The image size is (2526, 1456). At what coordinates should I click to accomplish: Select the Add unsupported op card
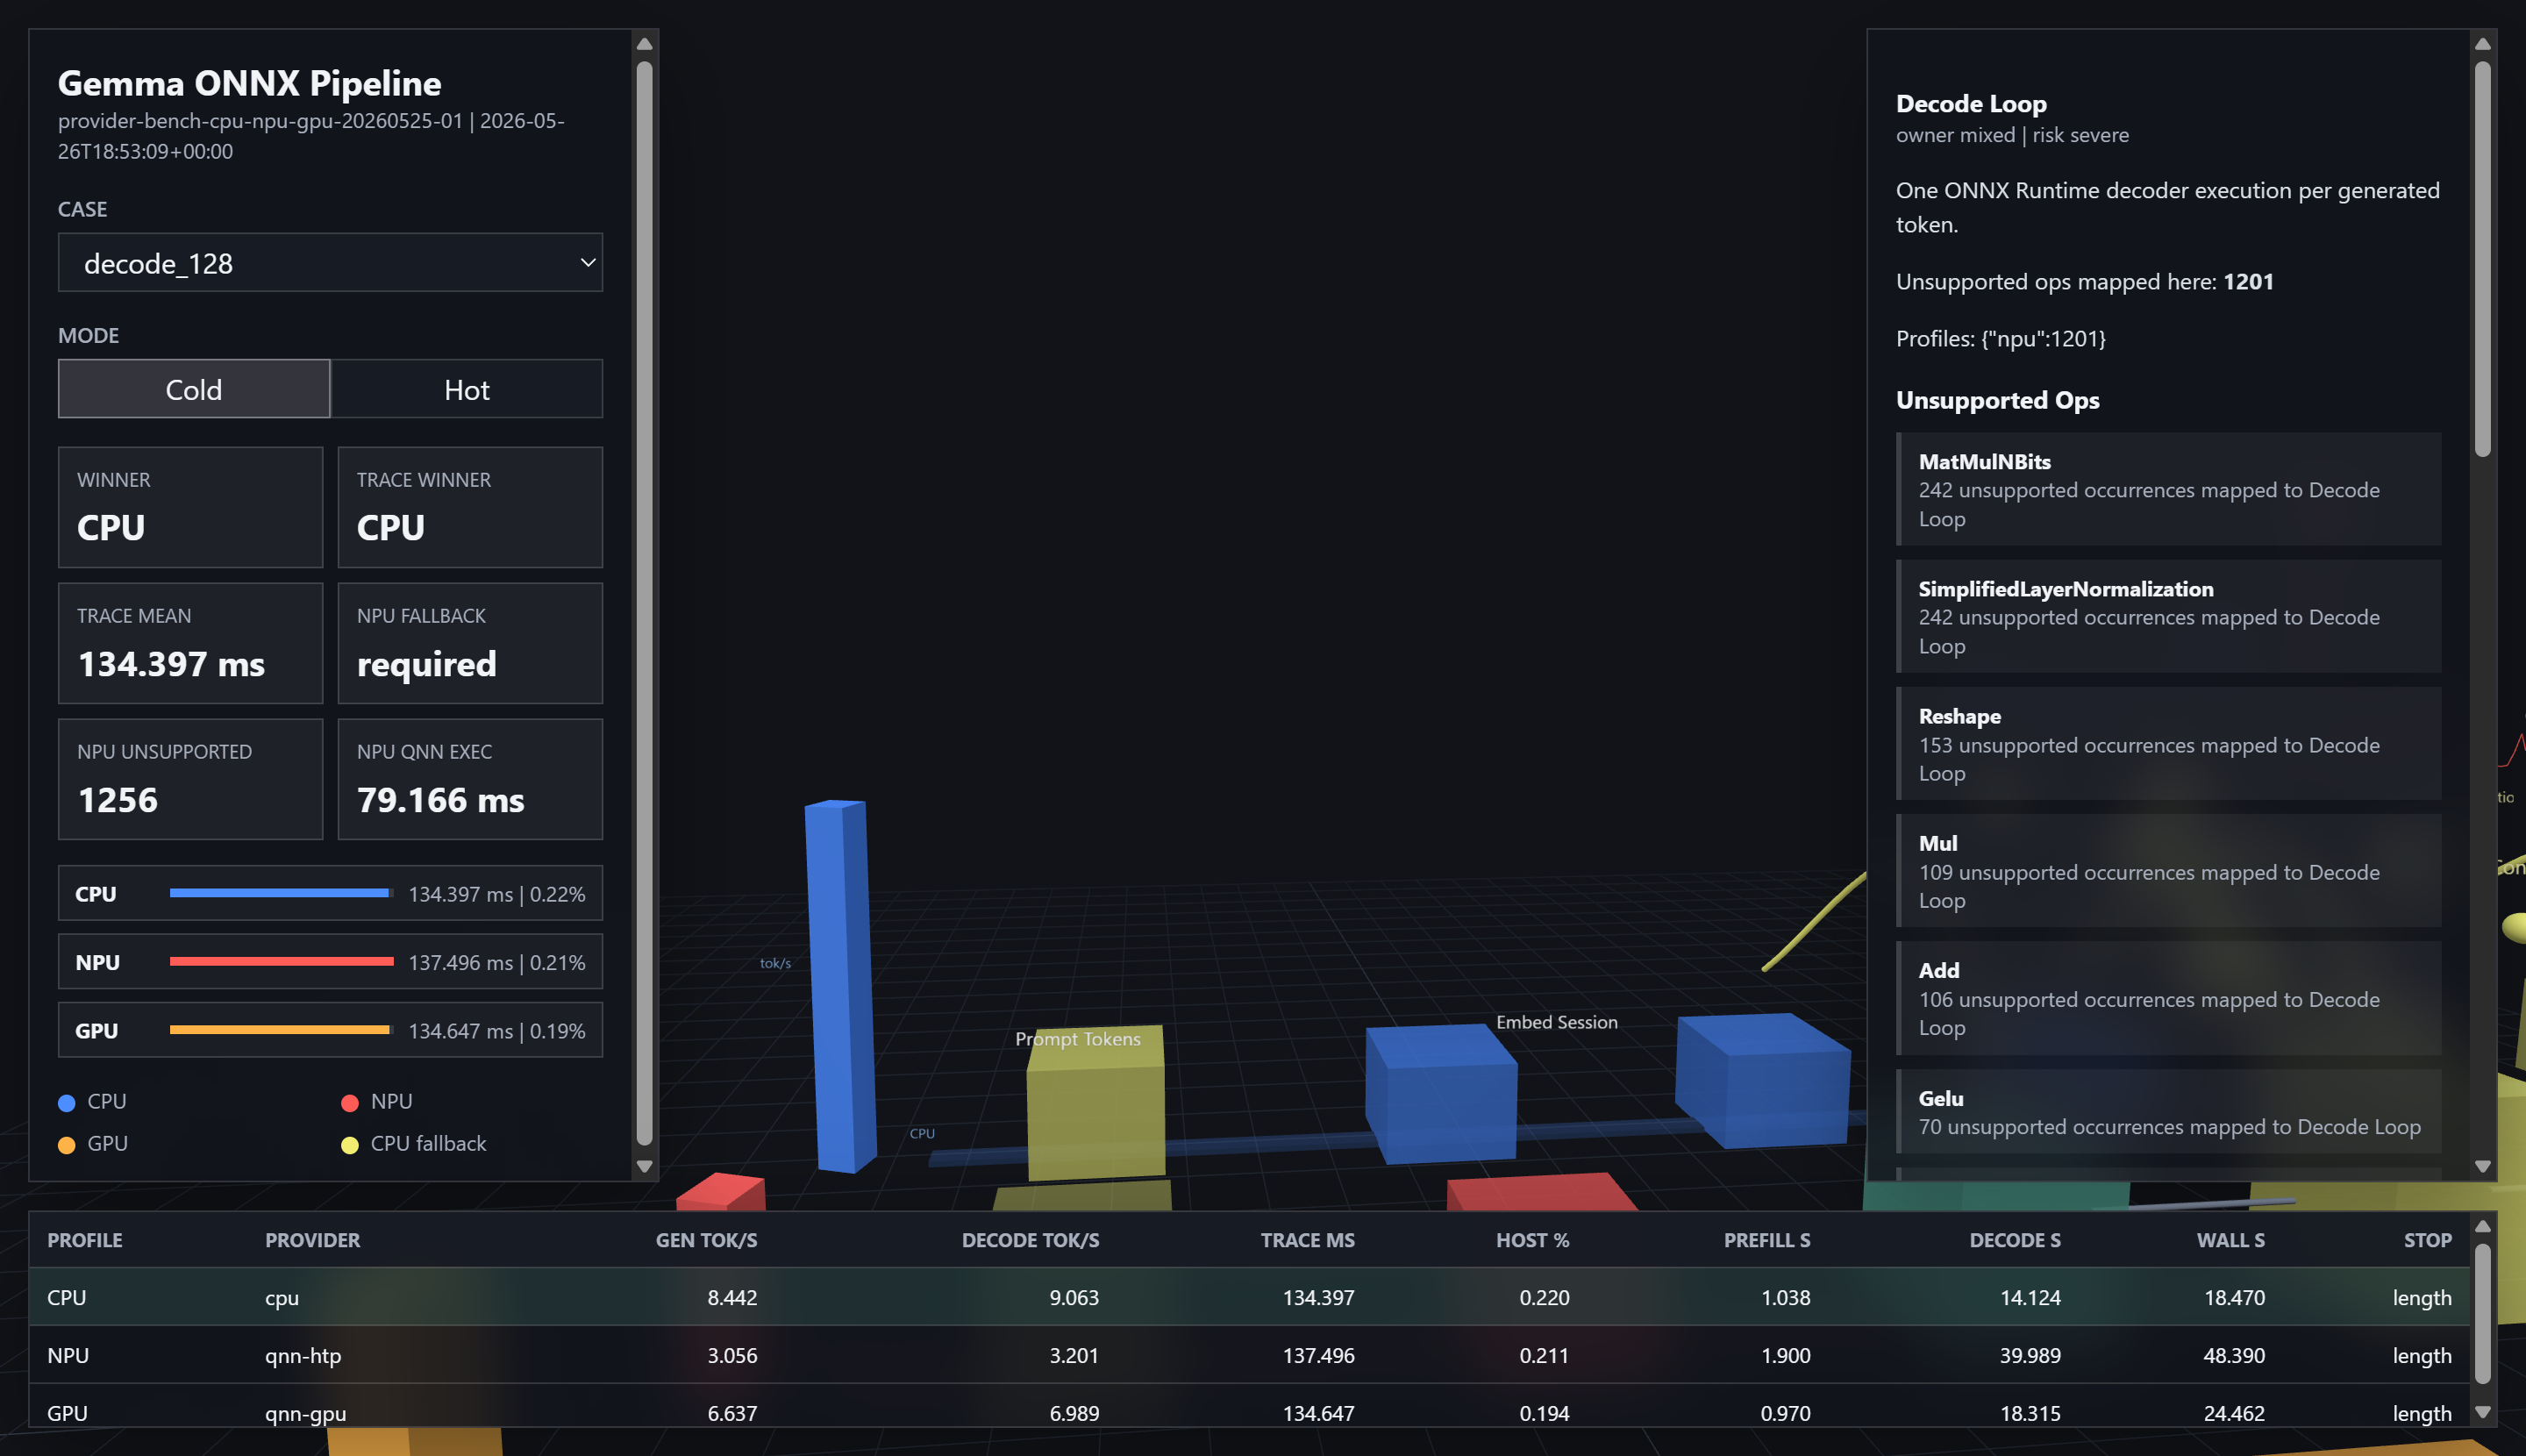pos(2168,997)
